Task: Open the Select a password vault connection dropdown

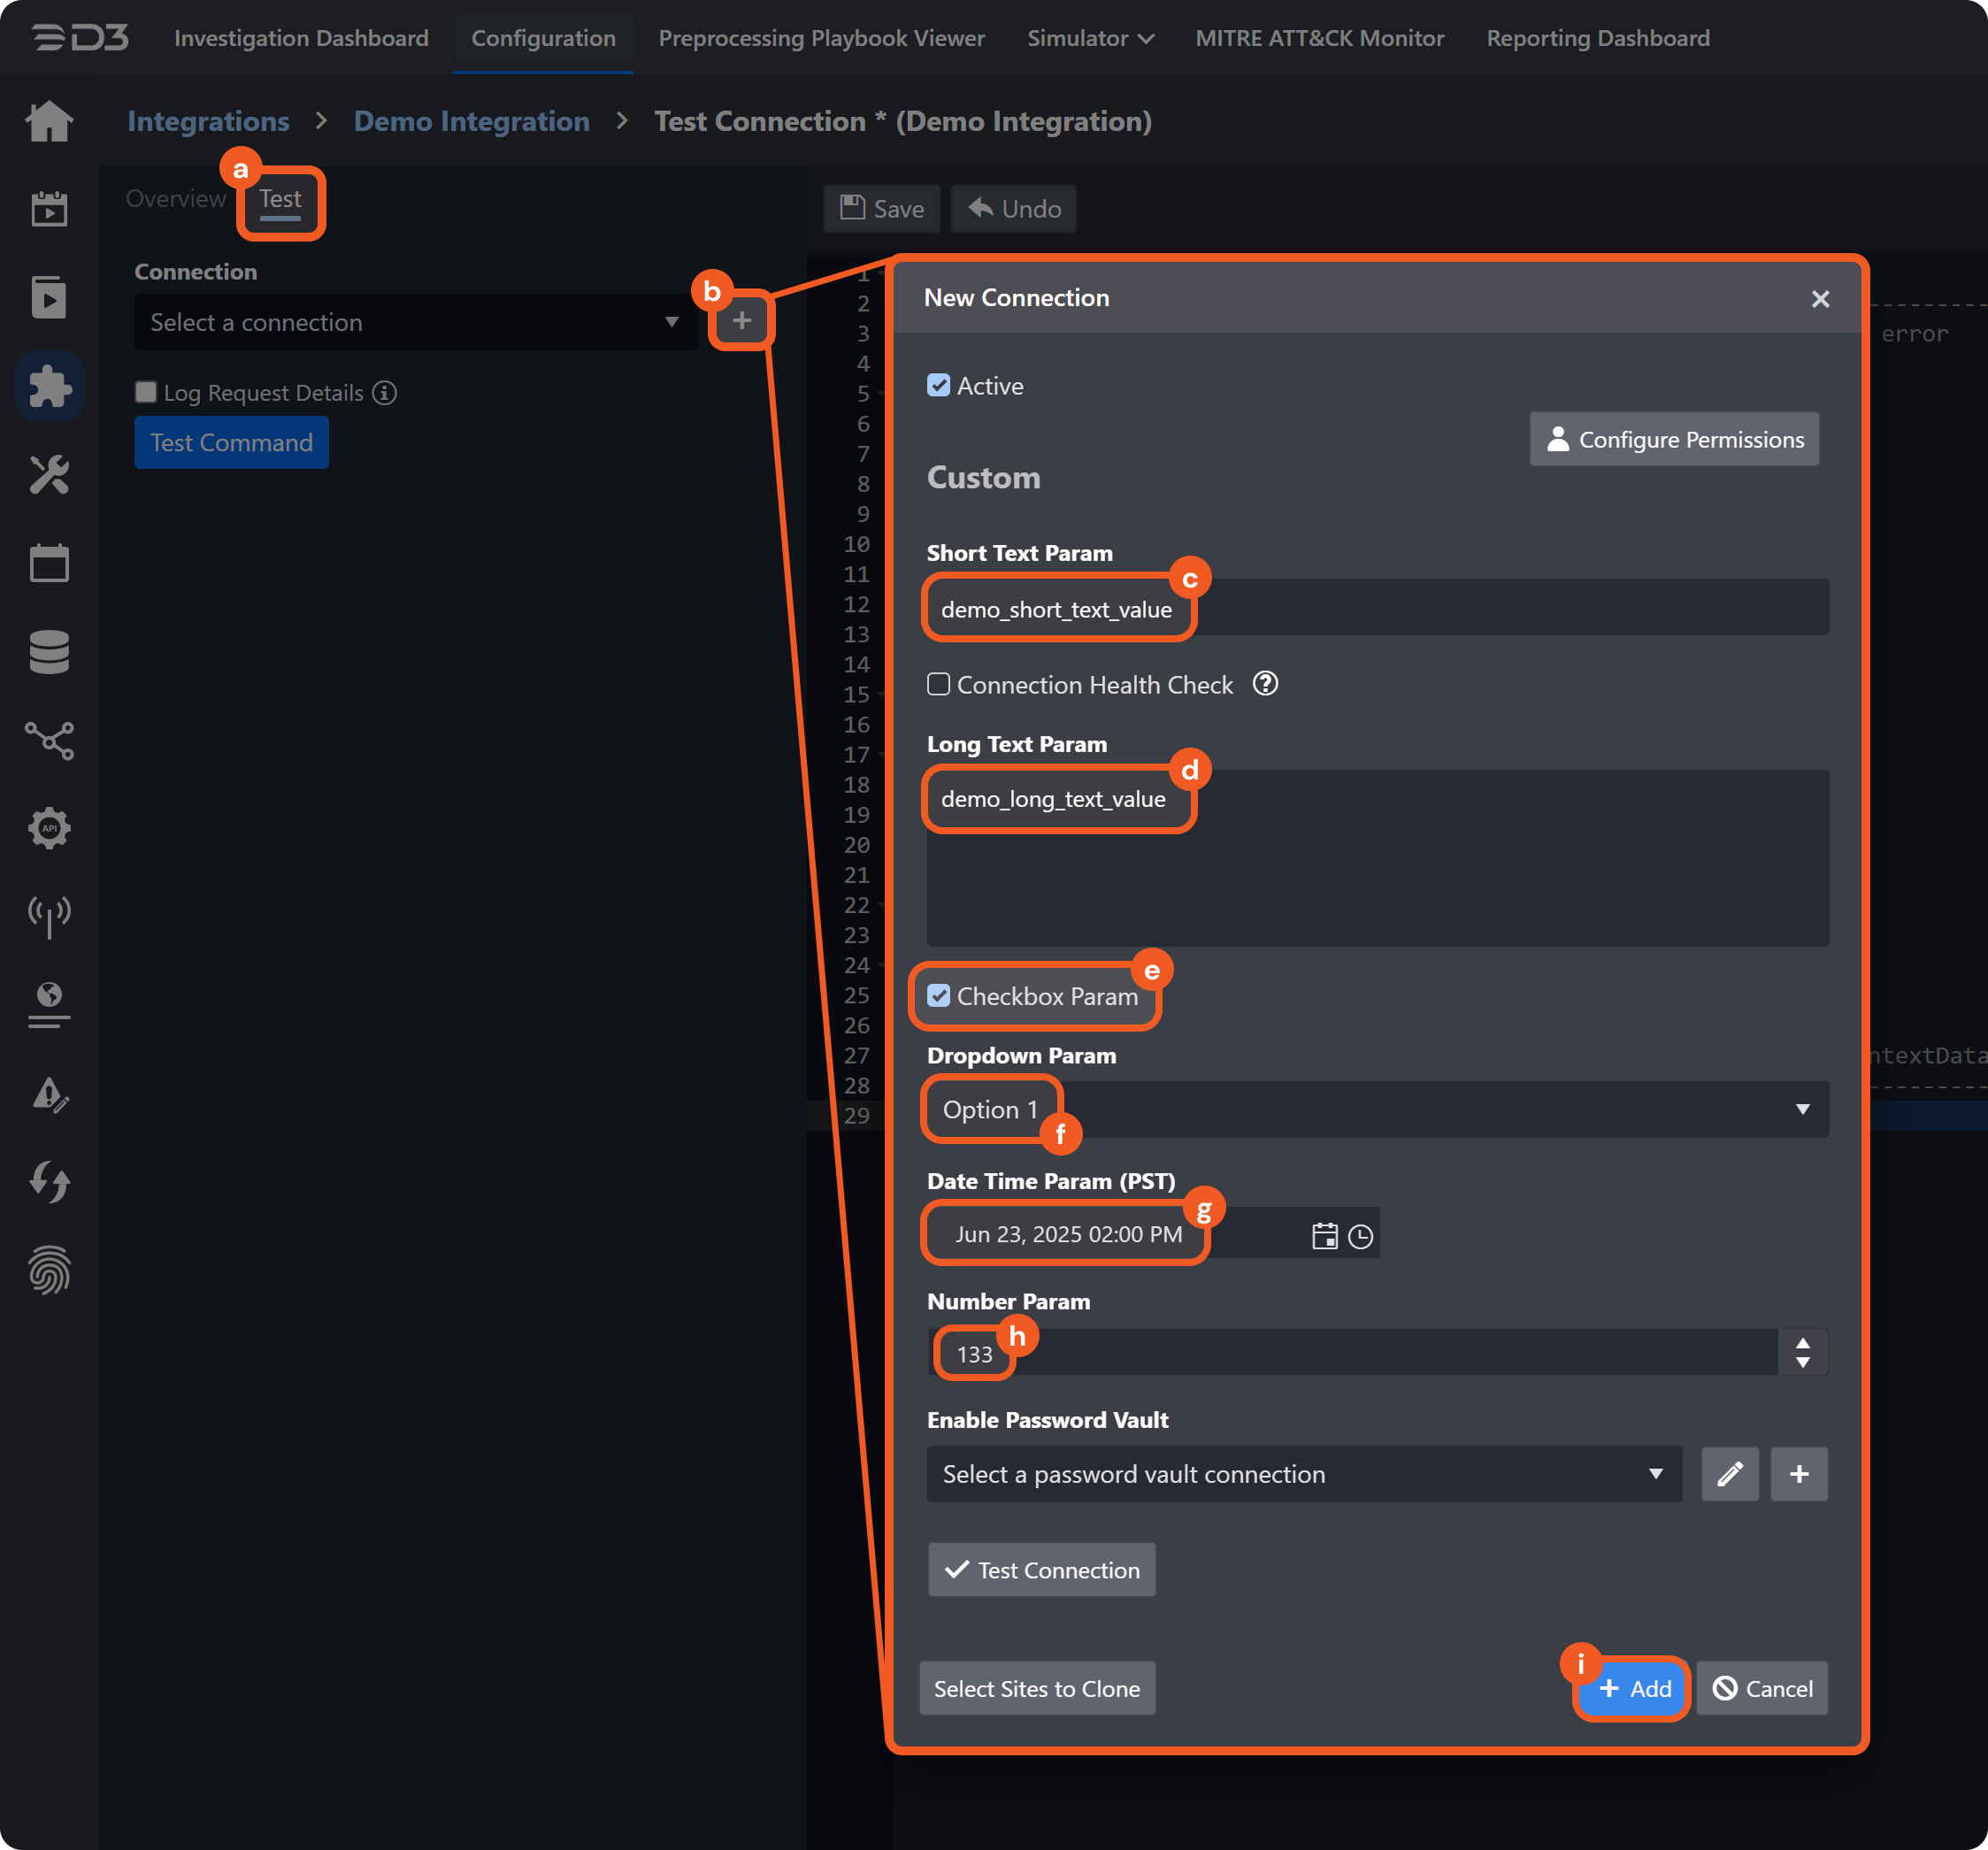Action: click(1303, 1474)
